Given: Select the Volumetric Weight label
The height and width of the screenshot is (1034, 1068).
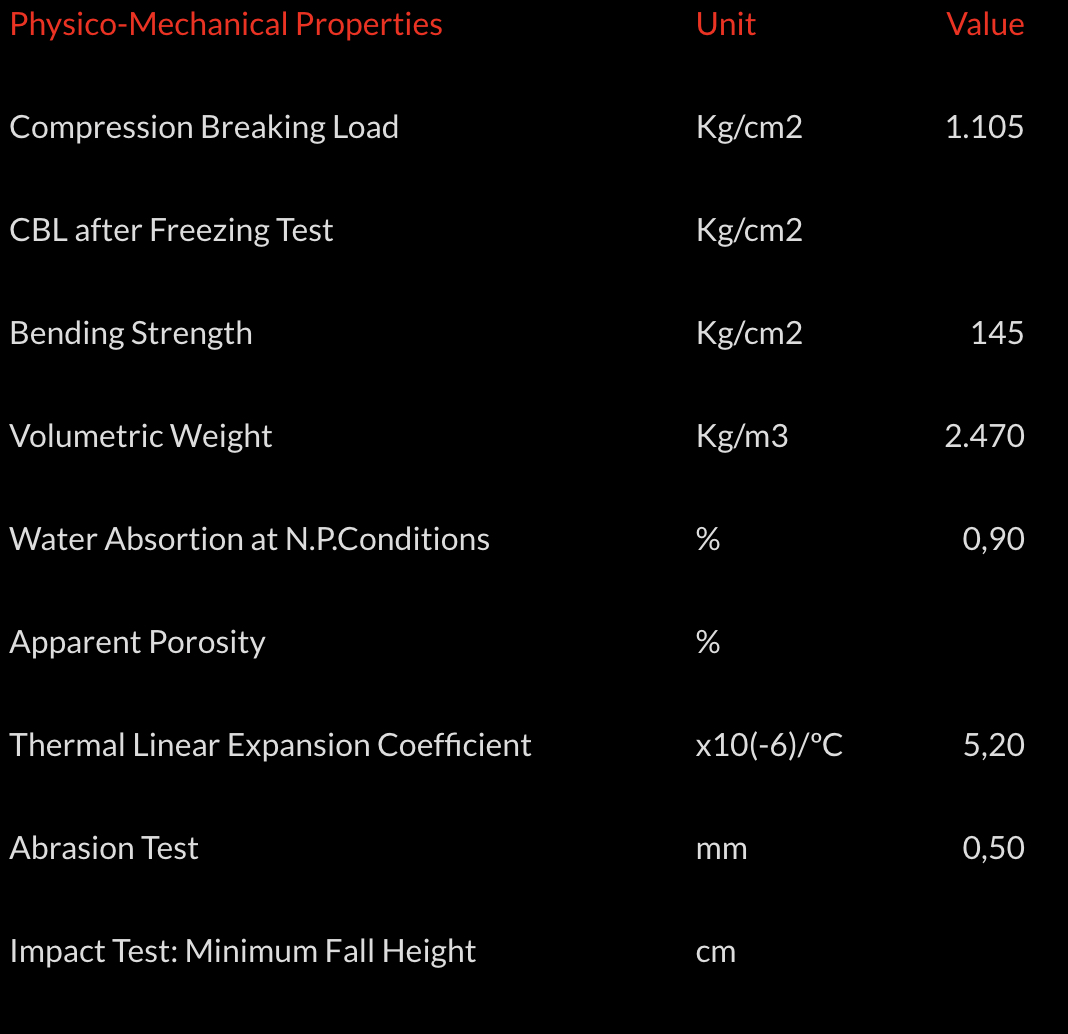Looking at the screenshot, I should 141,436.
